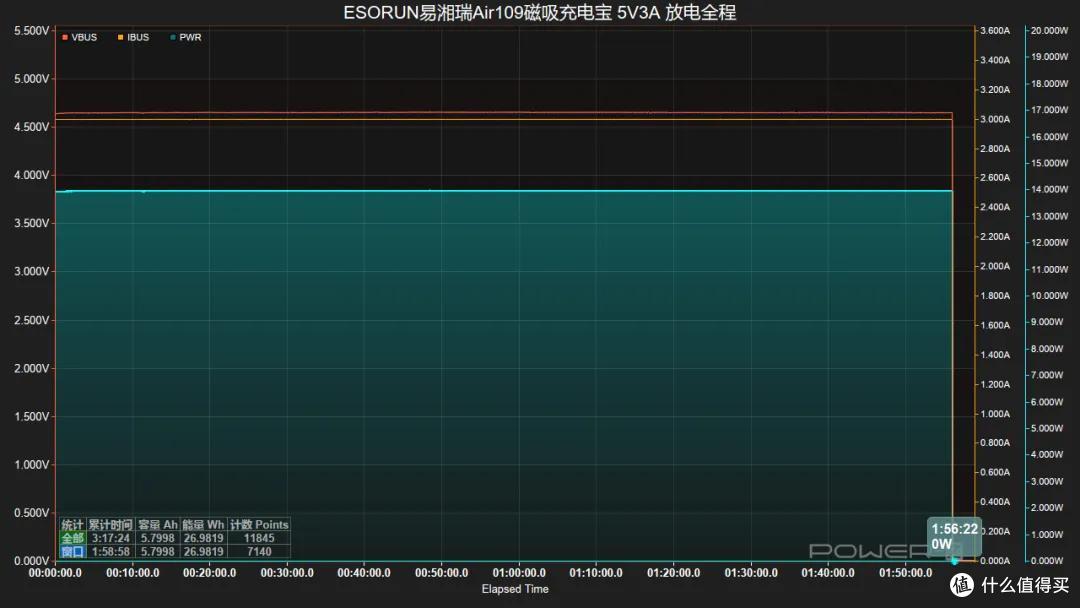This screenshot has width=1080, height=608.
Task: Click the 1:56:22 0W cursor tooltip
Action: tap(954, 536)
